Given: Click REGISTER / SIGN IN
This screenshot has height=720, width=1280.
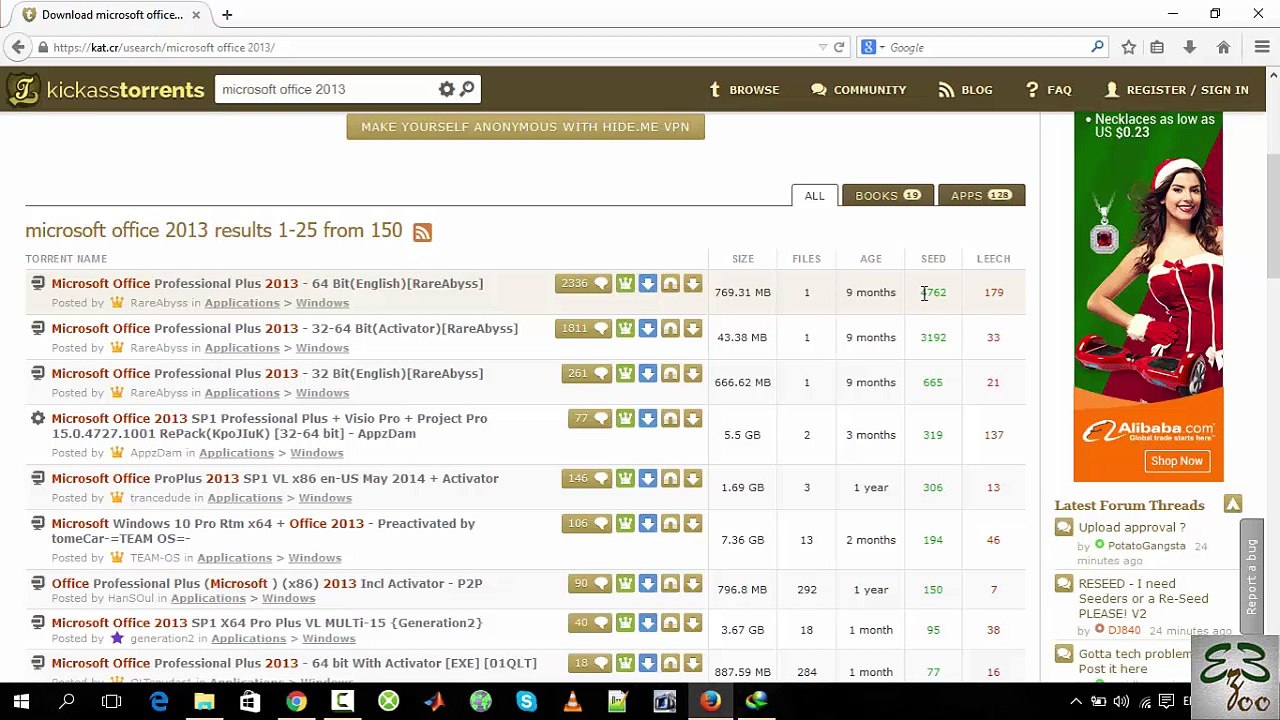Looking at the screenshot, I should click(x=1176, y=90).
